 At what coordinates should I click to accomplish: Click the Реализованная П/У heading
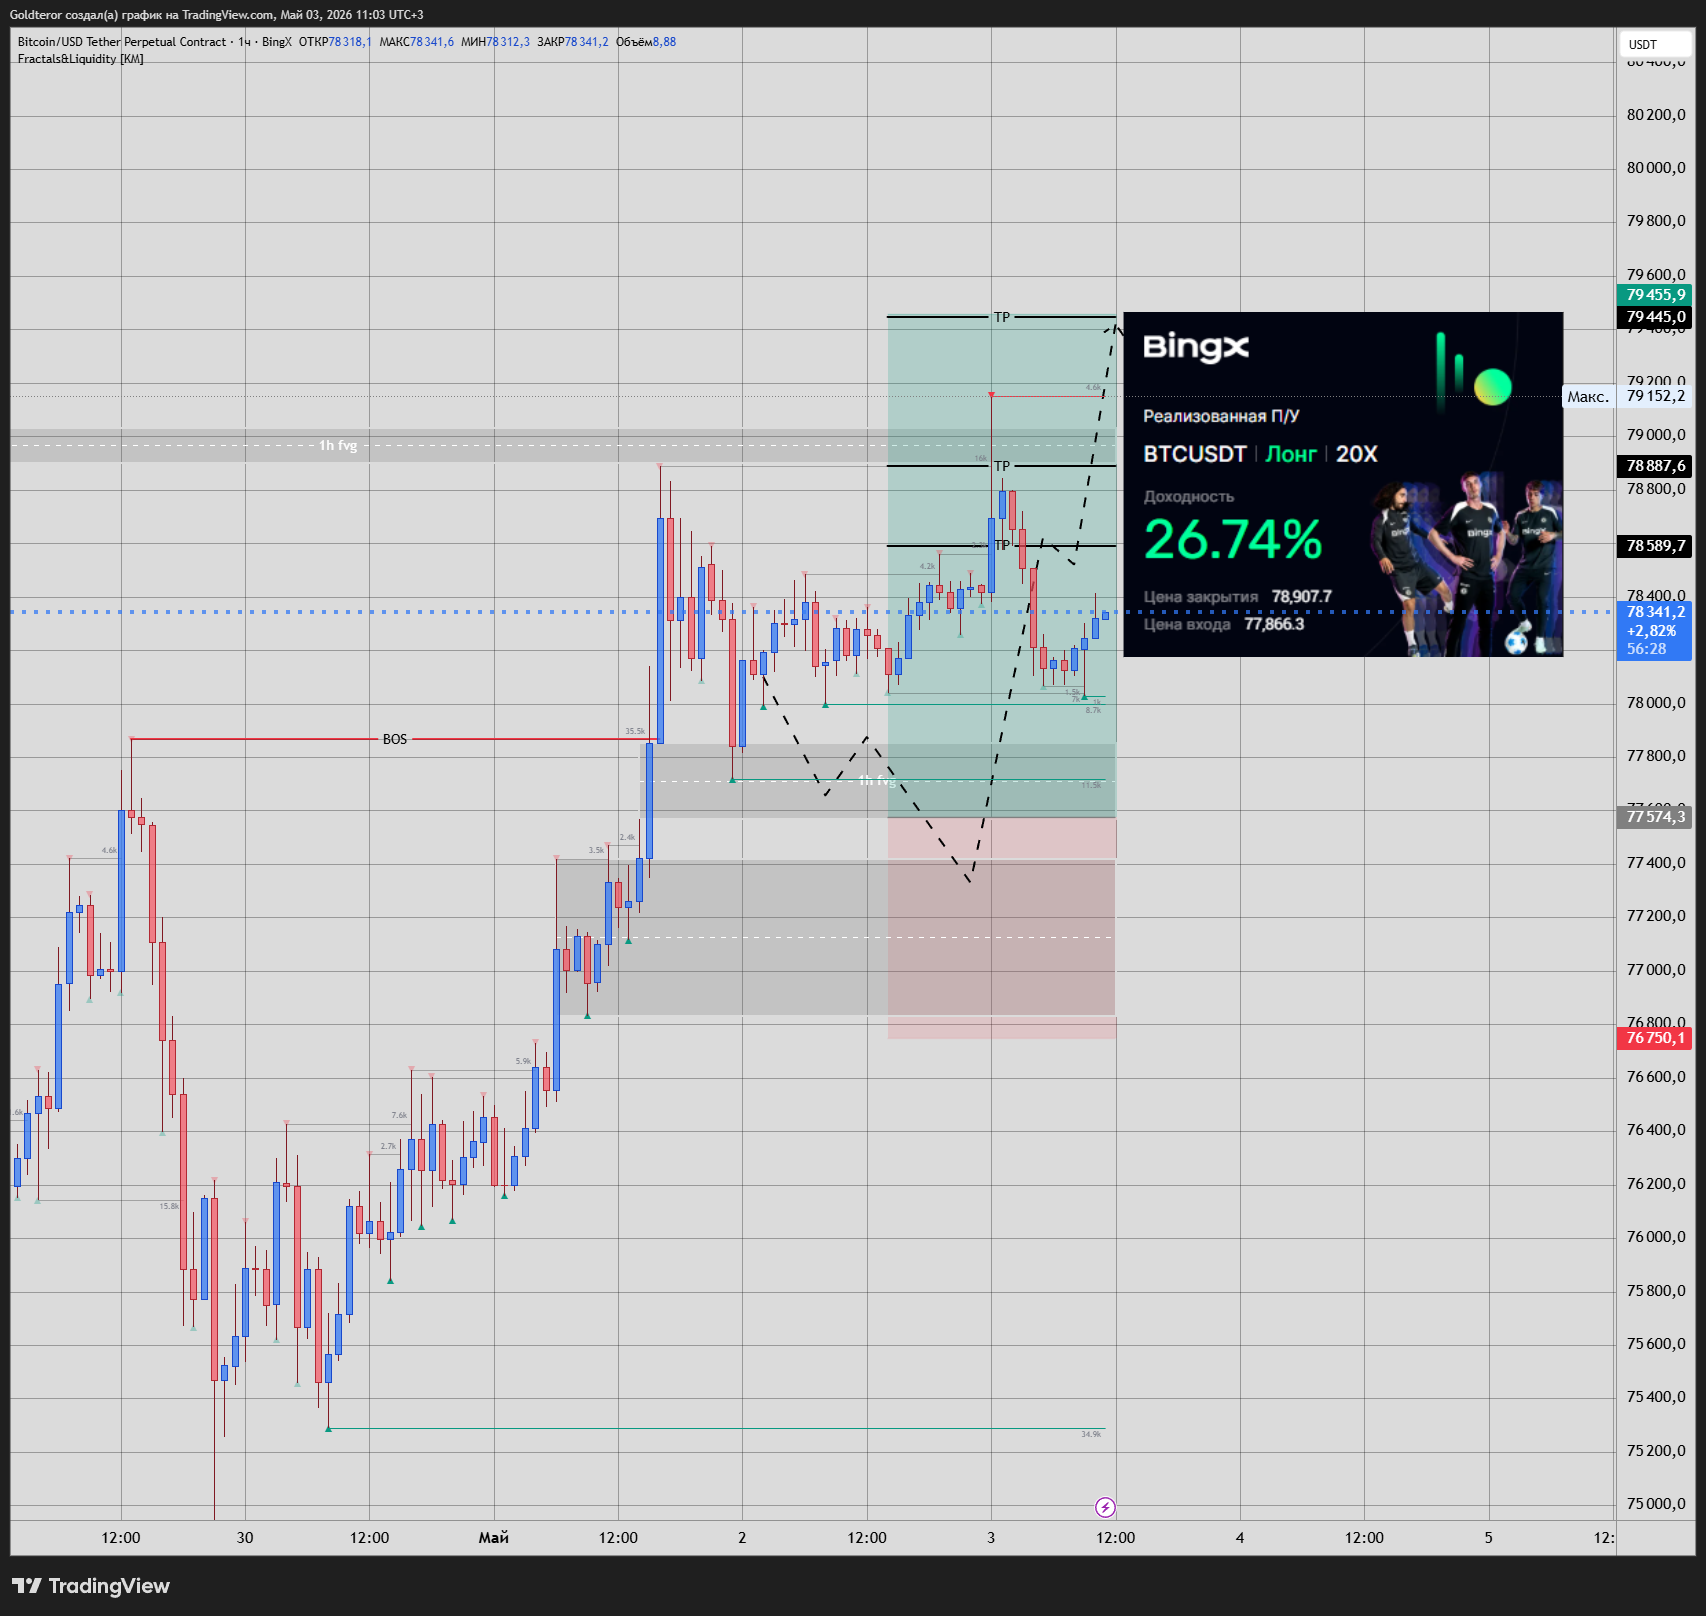coord(1221,416)
